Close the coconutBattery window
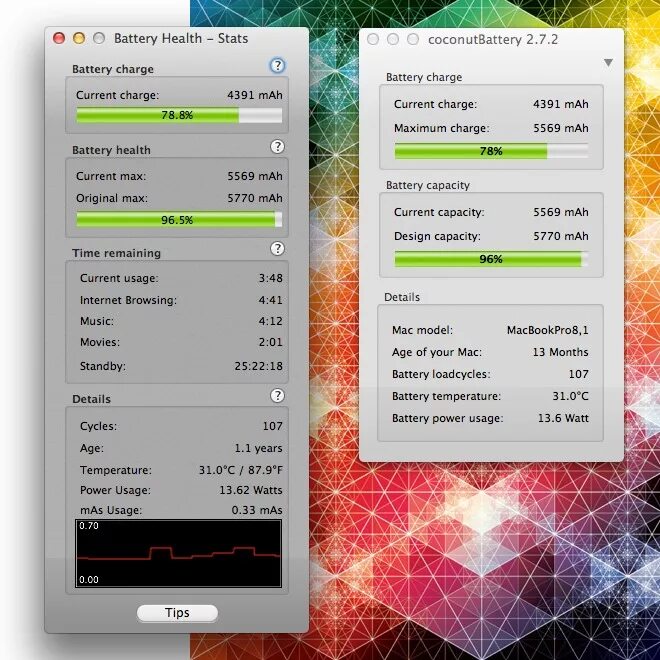 tap(373, 39)
